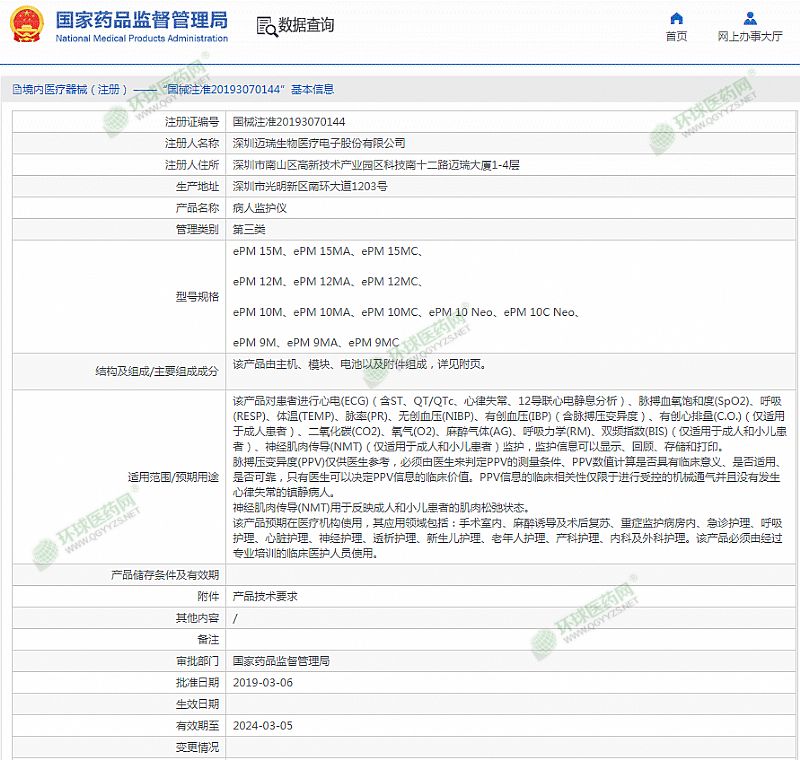Click the expiry date 2024-03-05
This screenshot has height=760, width=800.
(262, 726)
